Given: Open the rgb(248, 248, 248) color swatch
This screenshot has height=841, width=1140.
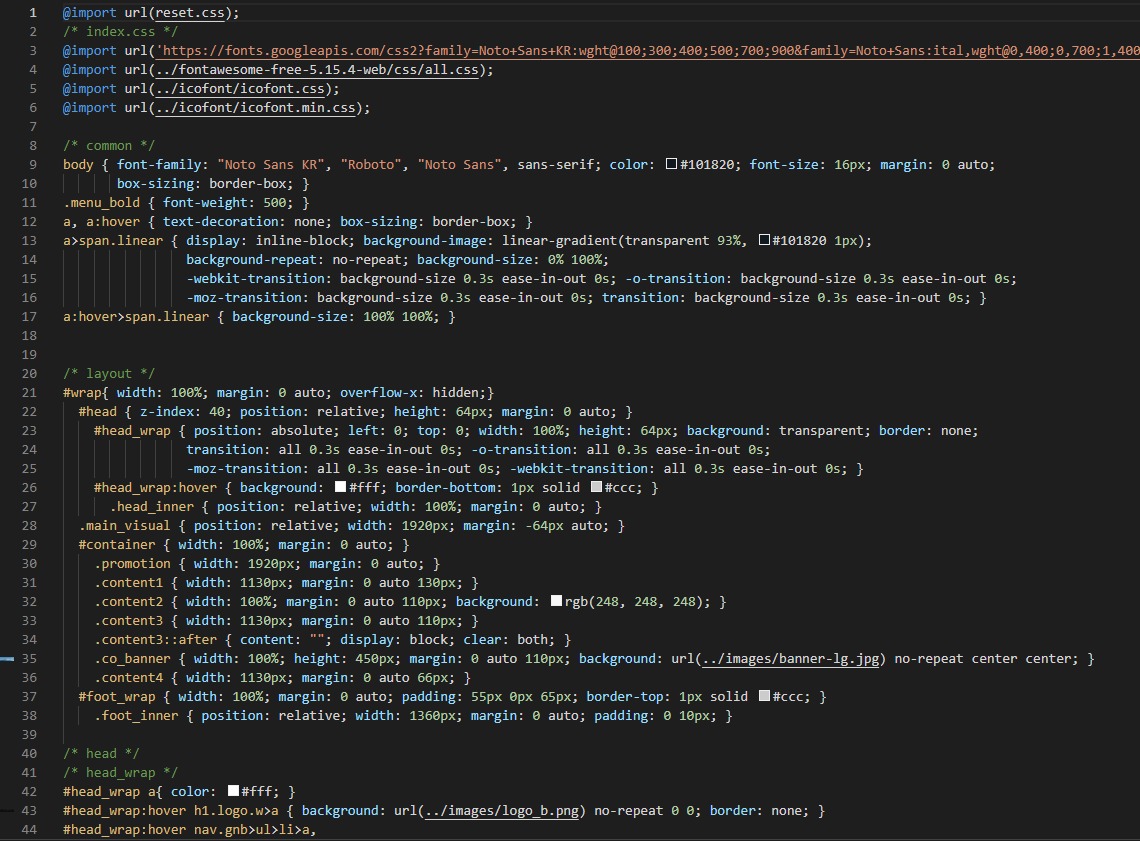Looking at the screenshot, I should pyautogui.click(x=557, y=602).
